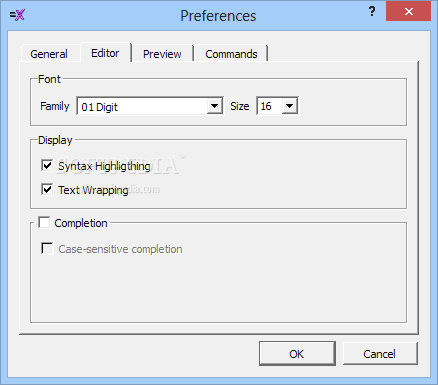Click the Family label in Font group
This screenshot has height=385, width=438.
click(x=55, y=106)
